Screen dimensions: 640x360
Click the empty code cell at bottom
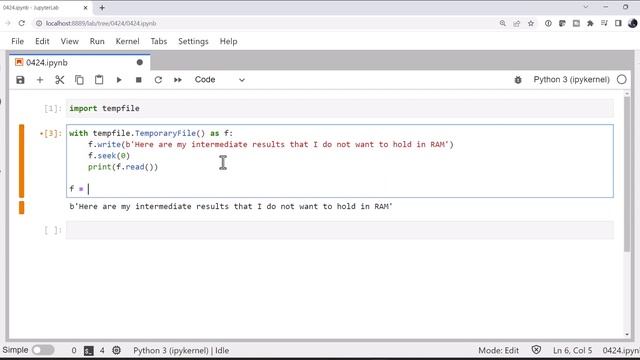coord(340,230)
